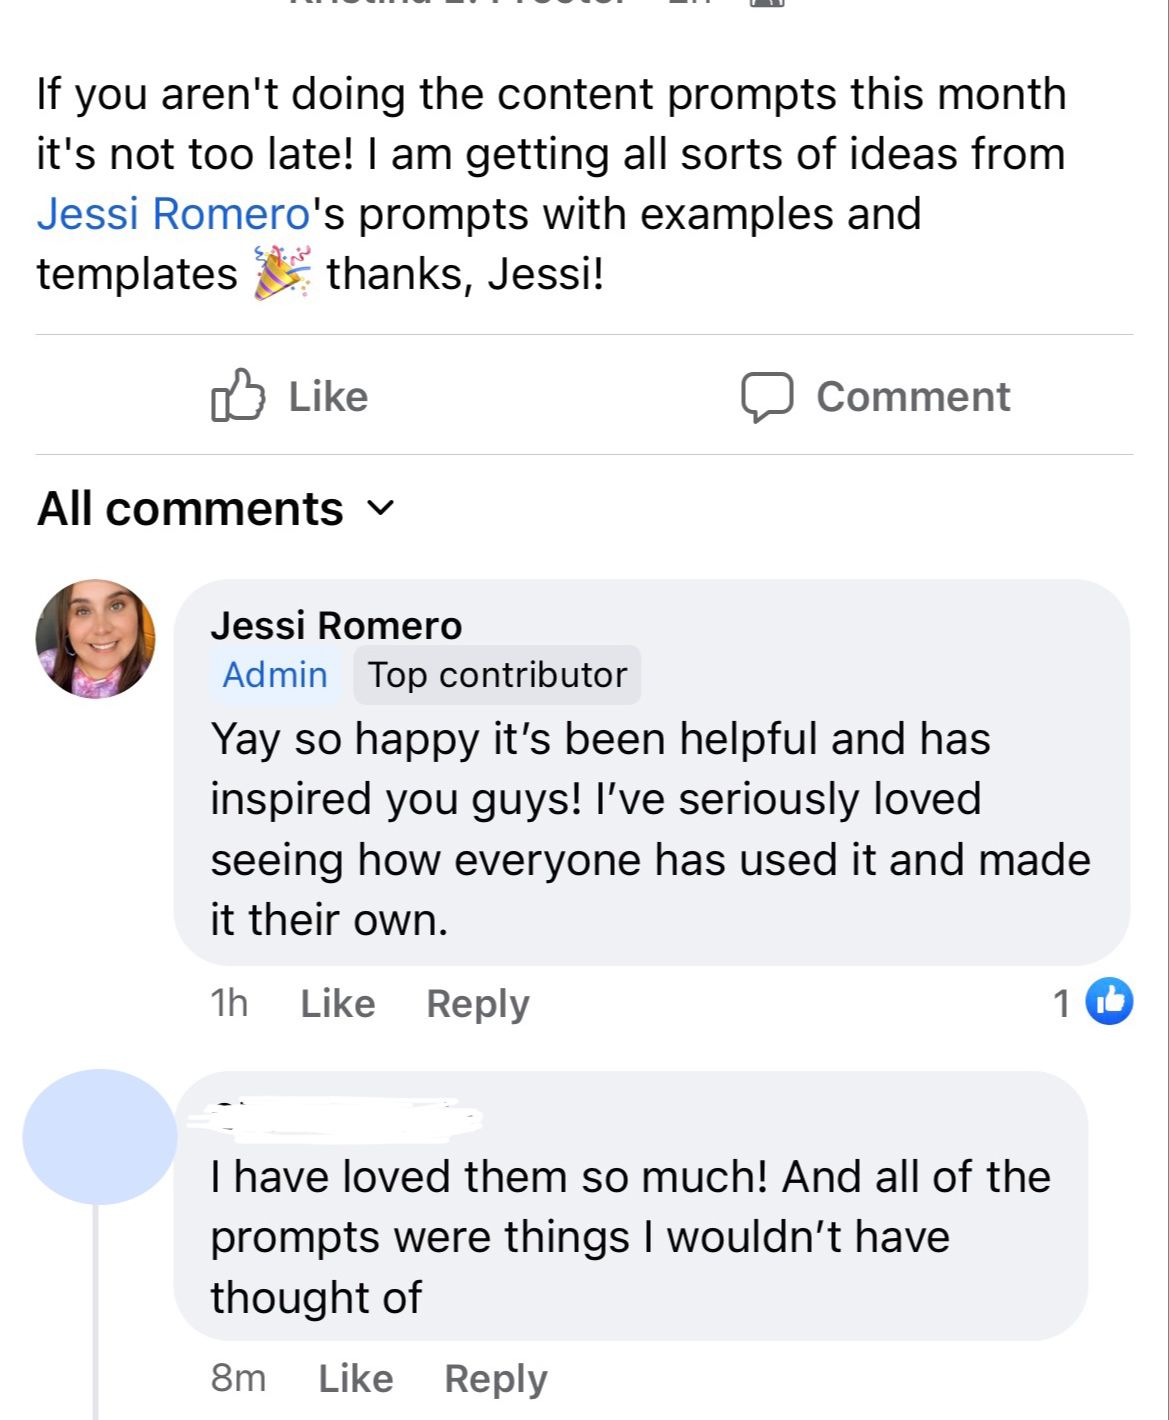Click the thumbs-up Like icon on the post
Screen dimensions: 1169x1420
click(x=238, y=396)
